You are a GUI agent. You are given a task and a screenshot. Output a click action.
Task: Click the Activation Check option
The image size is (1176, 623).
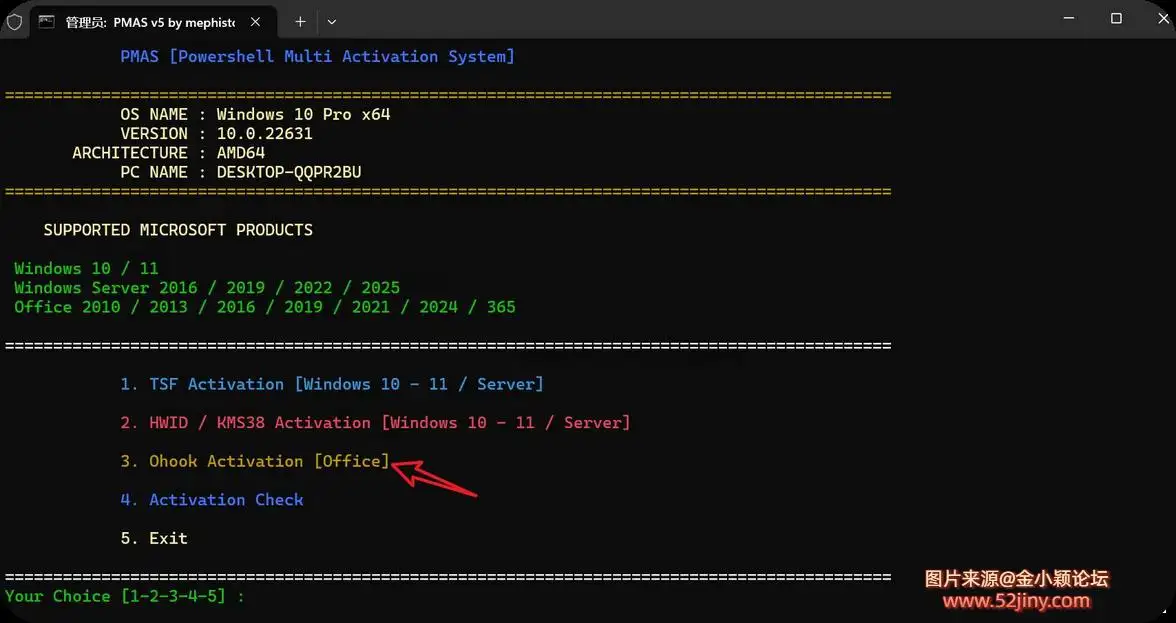212,500
